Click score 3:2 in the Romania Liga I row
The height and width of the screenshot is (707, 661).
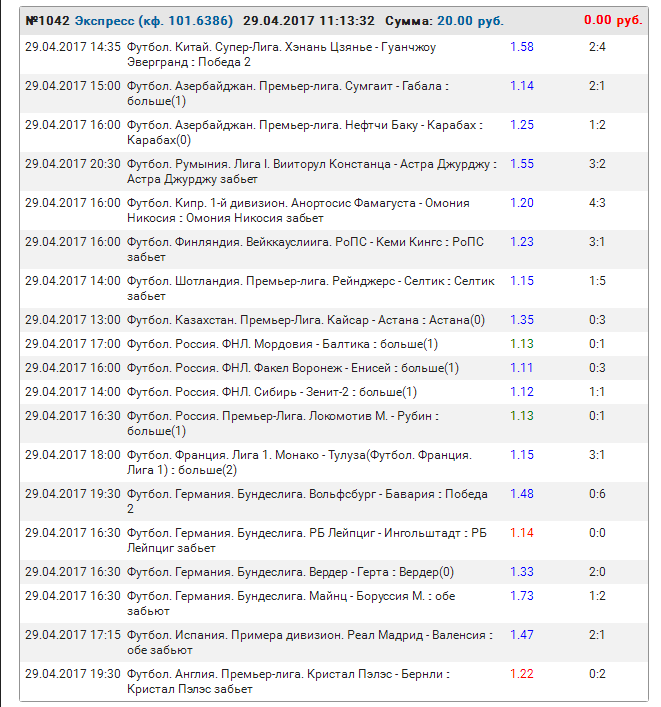click(597, 164)
